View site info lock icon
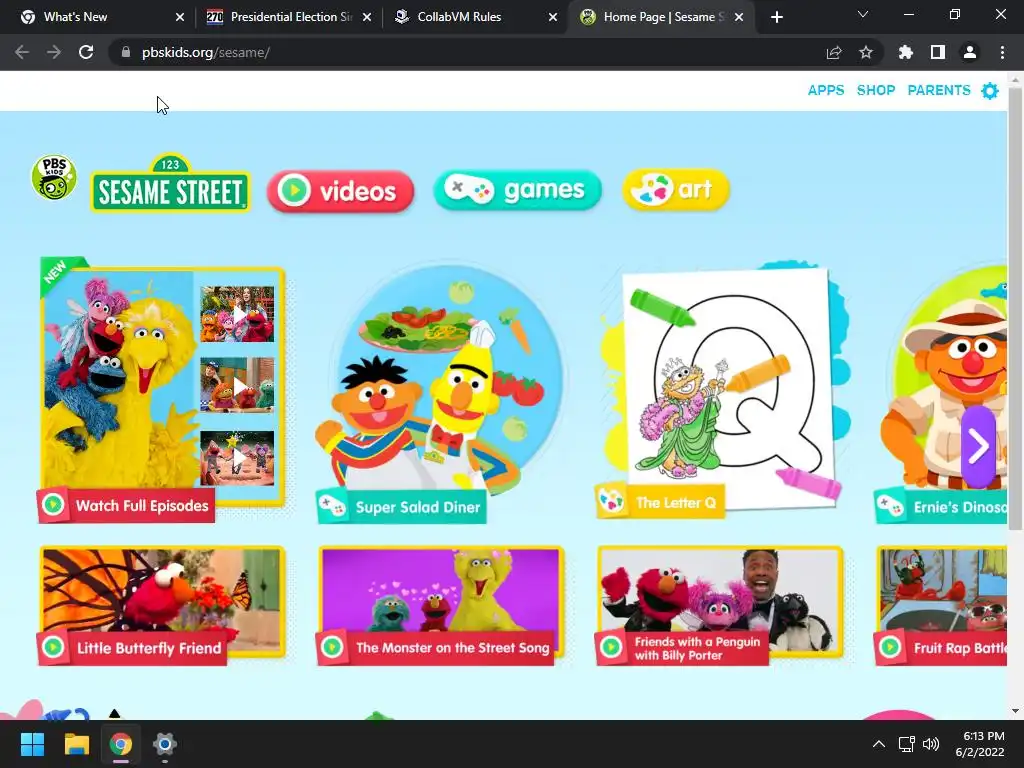This screenshot has width=1024, height=768. (125, 52)
